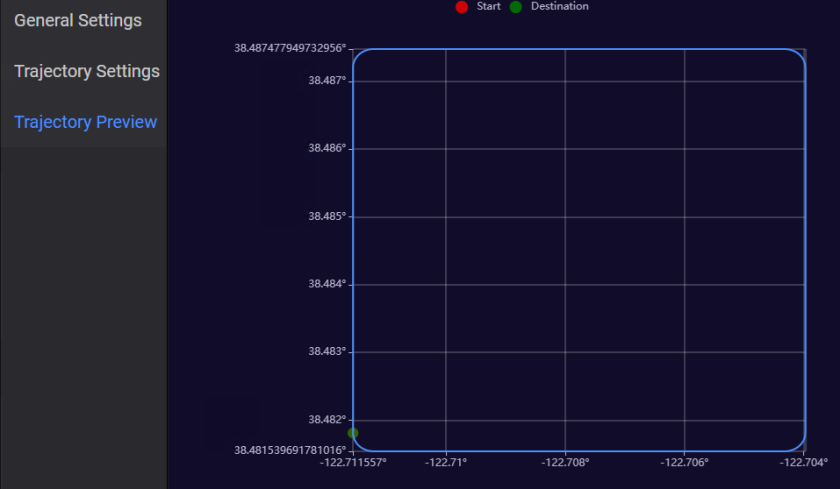Select the 38.485° latitude axis label

327,216
